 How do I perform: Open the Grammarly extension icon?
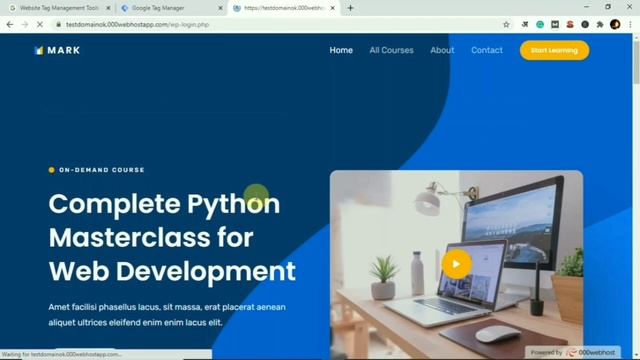[540, 24]
